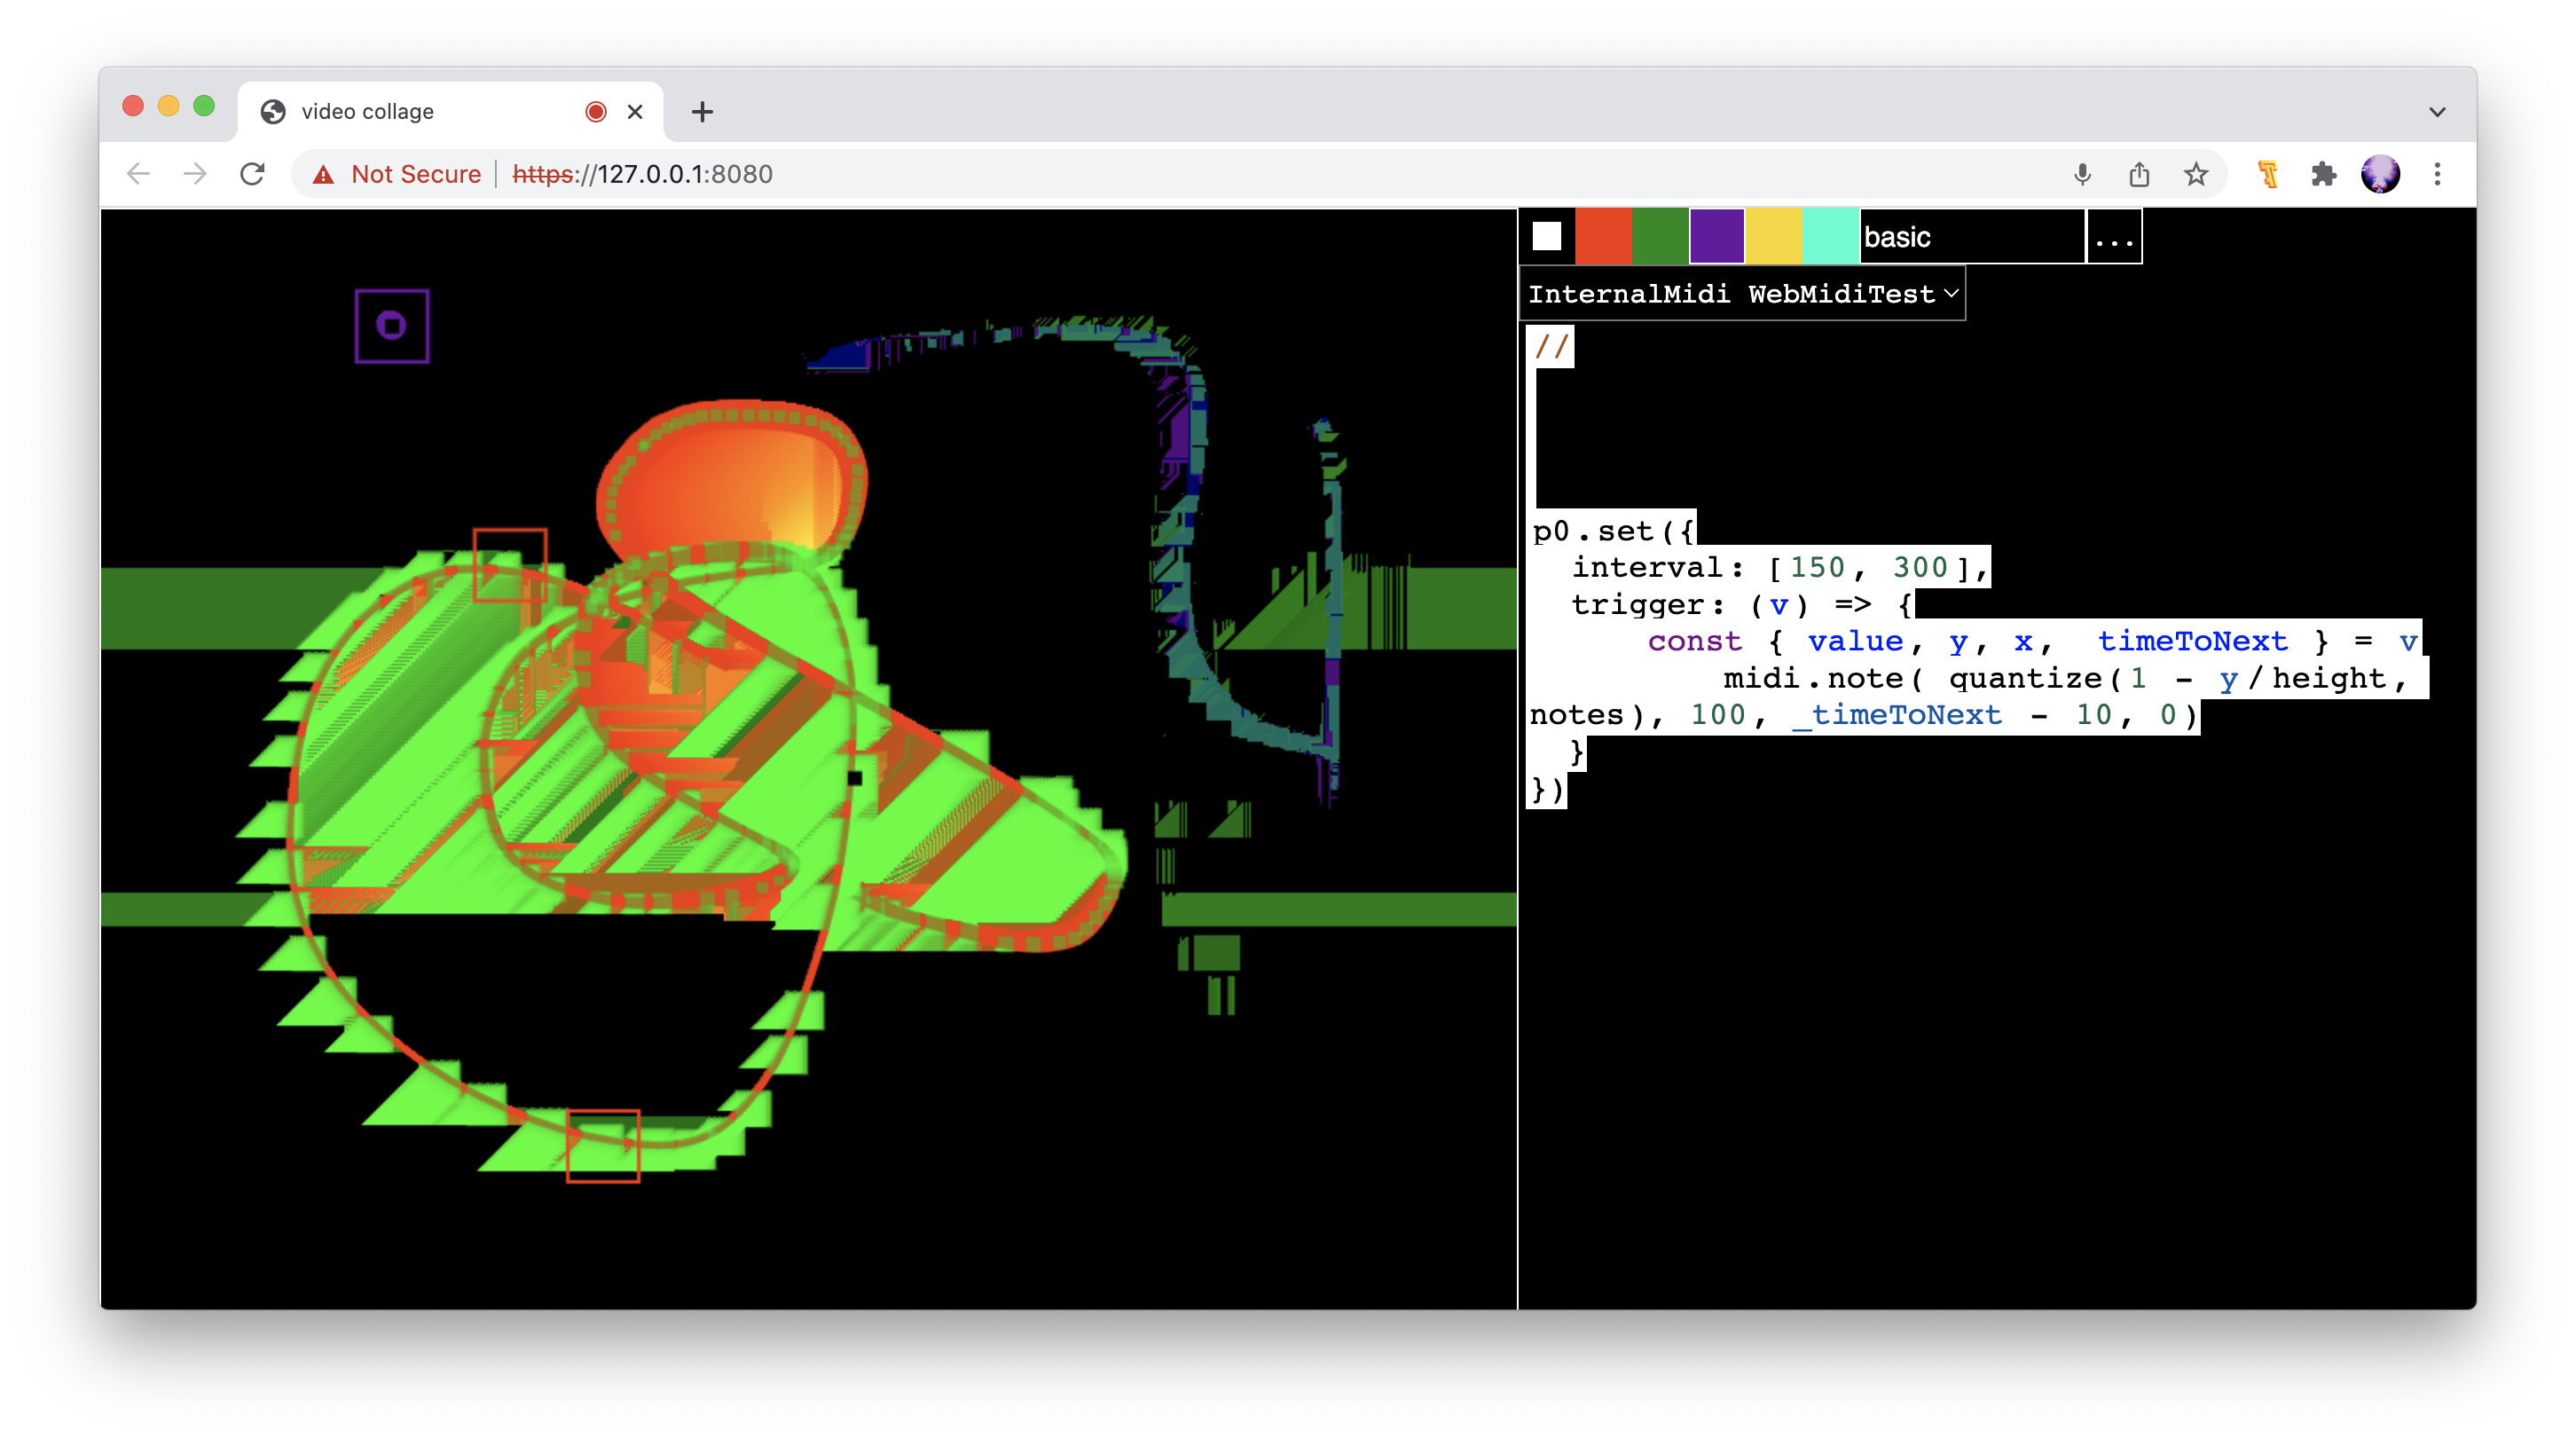Open the user profile avatar
The width and height of the screenshot is (2576, 1441).
point(2380,174)
